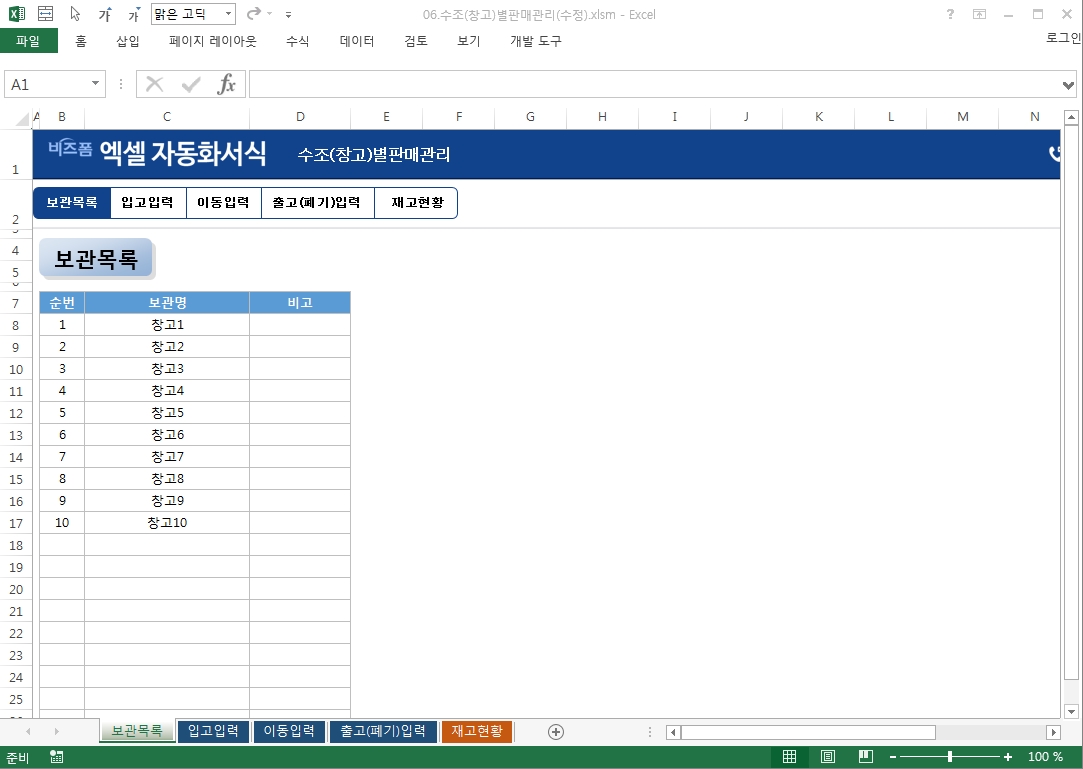Select the 보관명 table header cell
The height and width of the screenshot is (769, 1083).
pyautogui.click(x=167, y=303)
